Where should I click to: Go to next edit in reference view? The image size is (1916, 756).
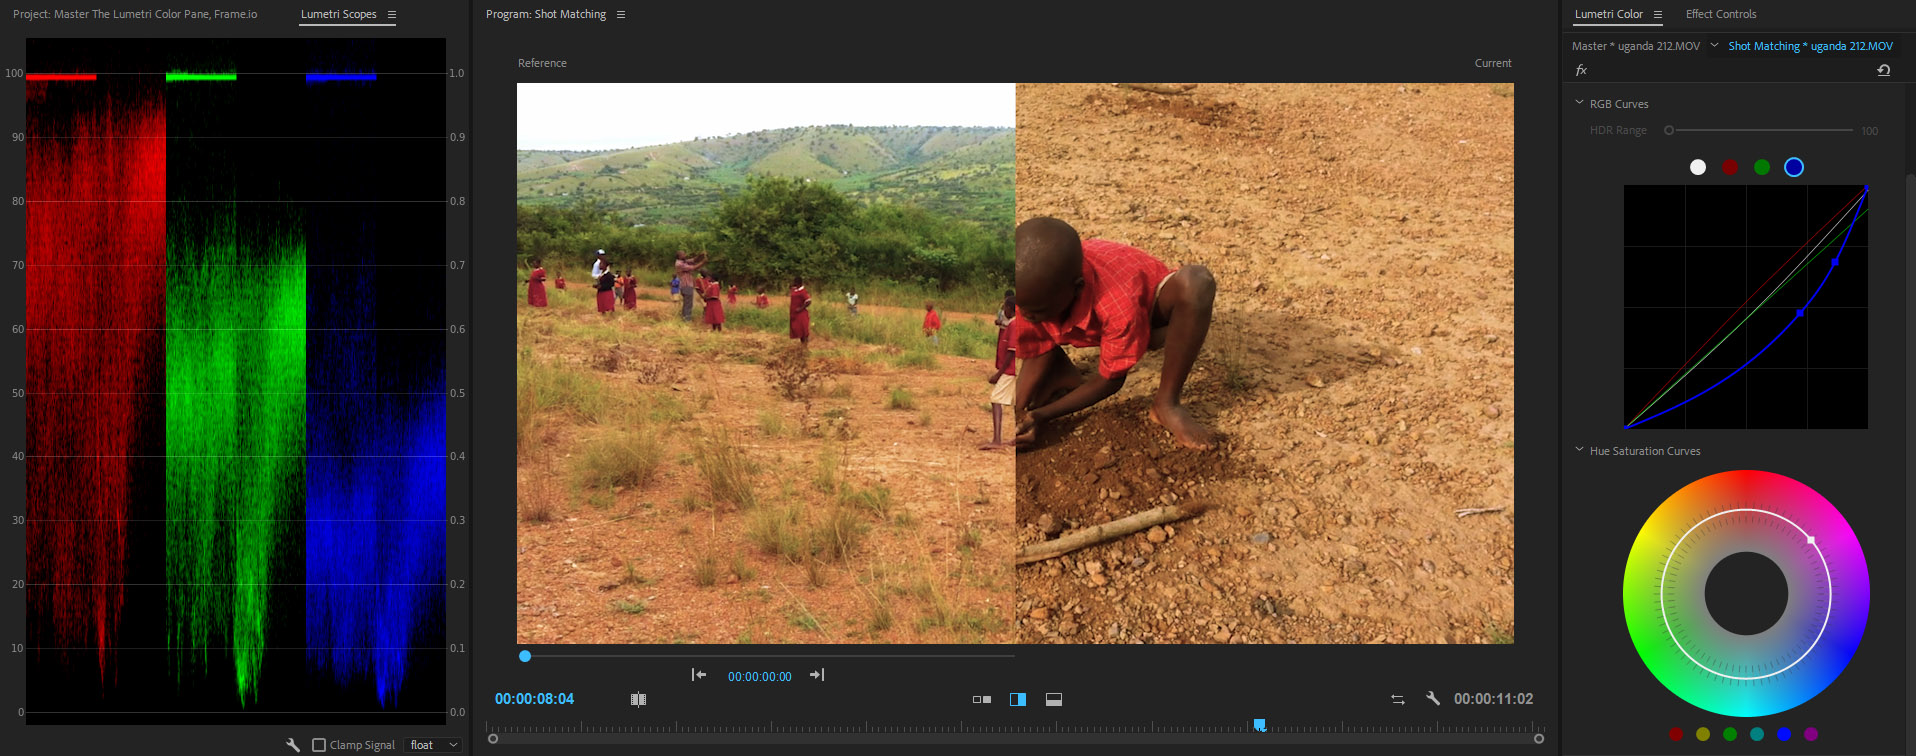click(817, 675)
